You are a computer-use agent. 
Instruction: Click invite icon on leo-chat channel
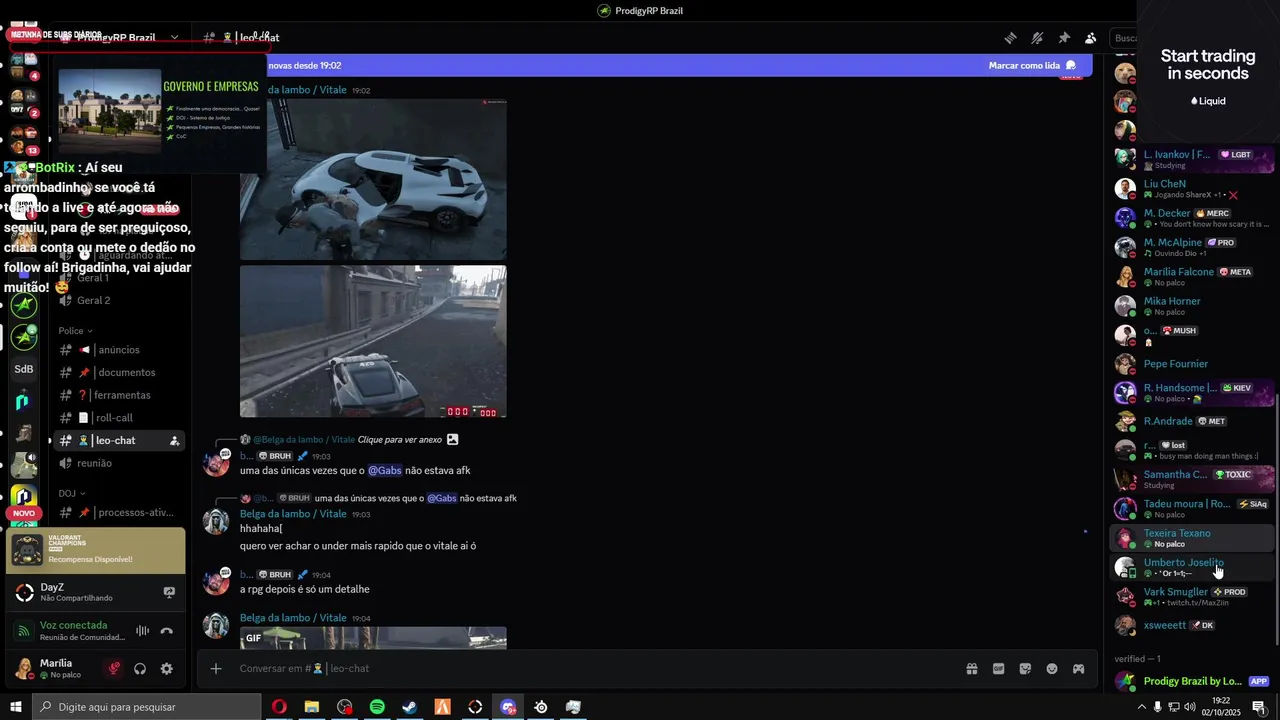pos(174,441)
